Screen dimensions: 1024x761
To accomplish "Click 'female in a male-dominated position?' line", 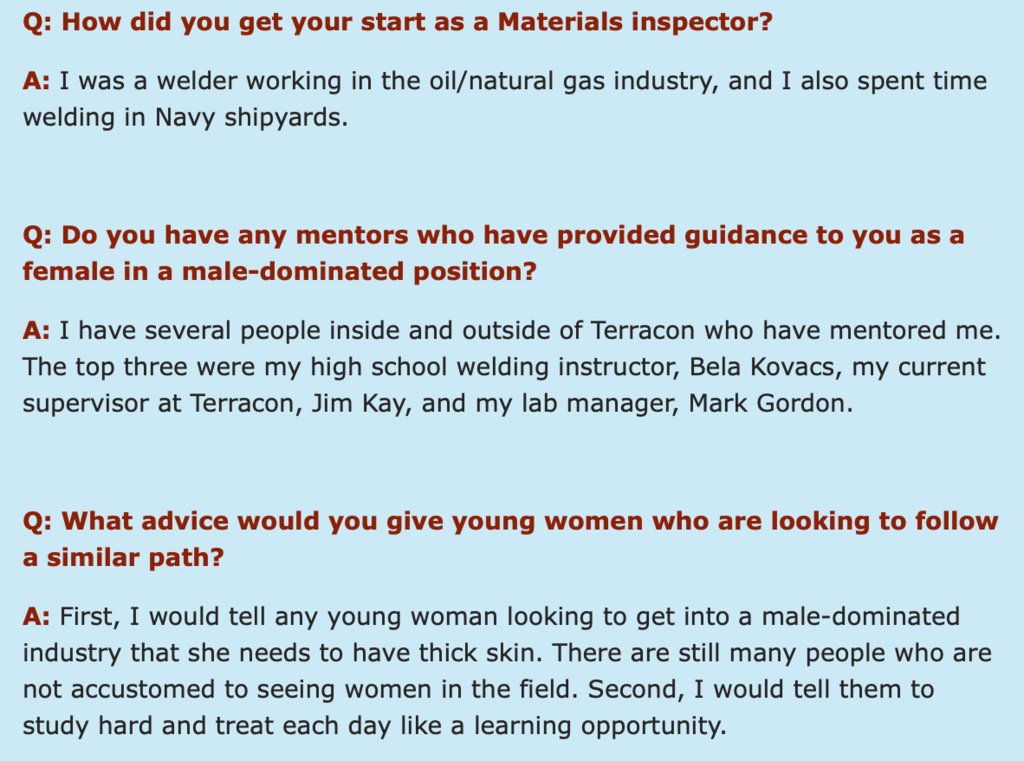I will [280, 272].
